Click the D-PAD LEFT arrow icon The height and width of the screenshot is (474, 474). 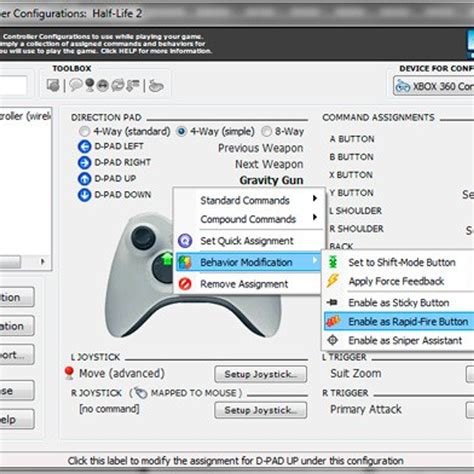(84, 147)
